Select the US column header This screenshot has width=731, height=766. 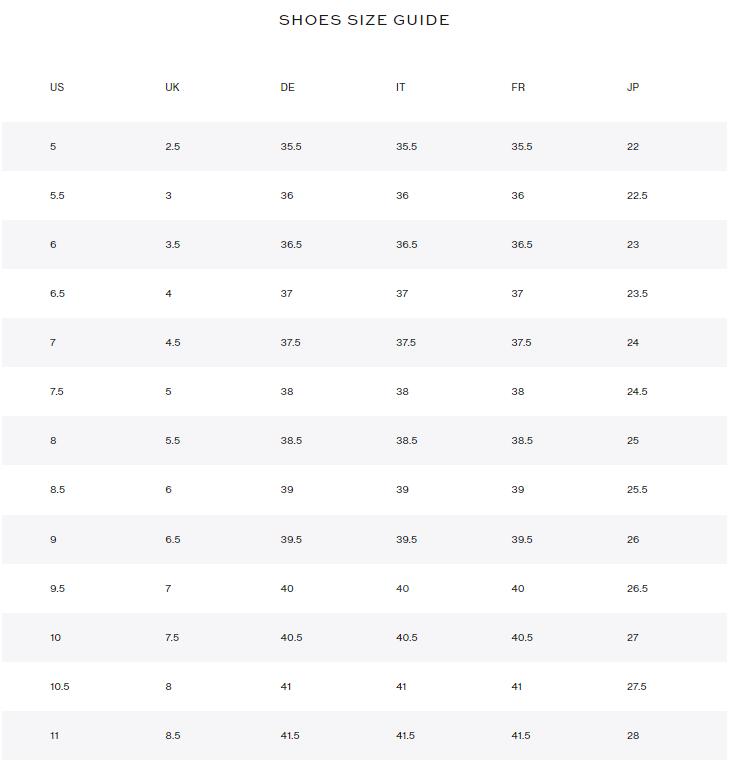(x=57, y=87)
